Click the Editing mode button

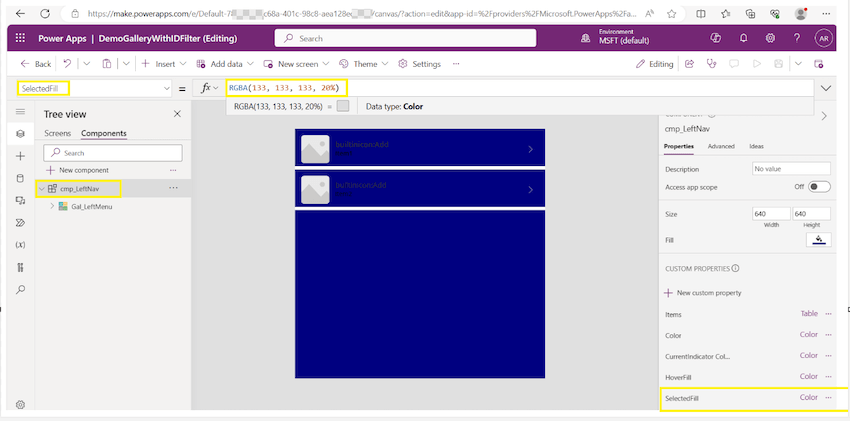[x=654, y=64]
